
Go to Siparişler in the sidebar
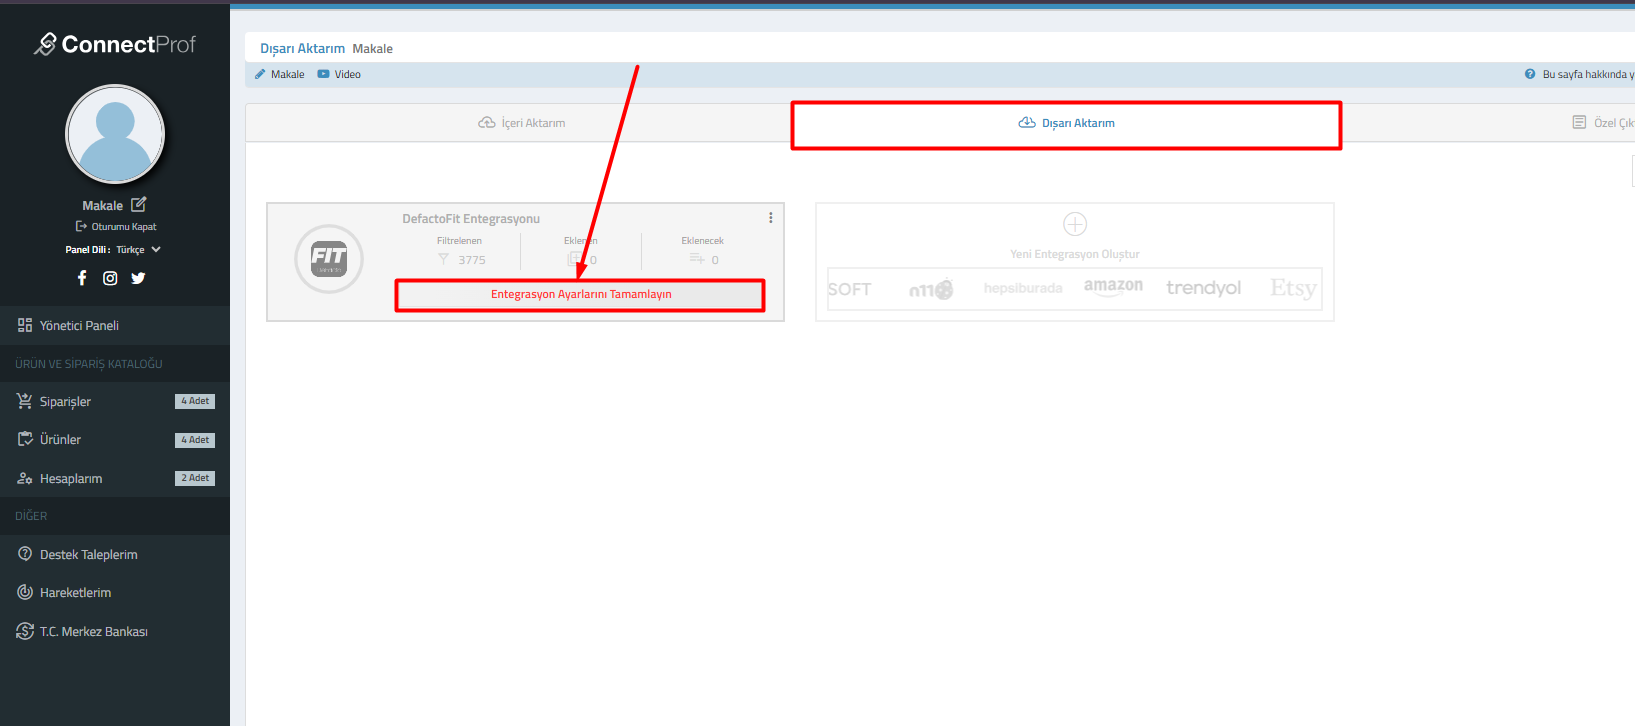65,402
